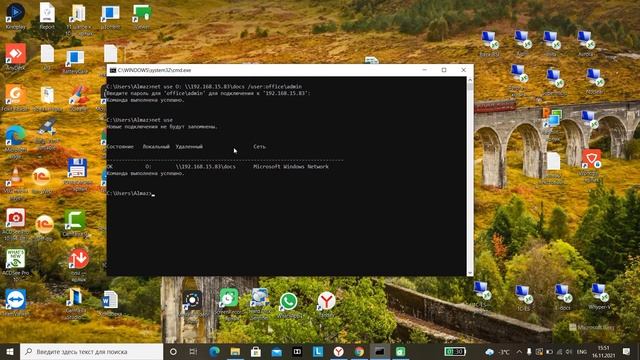Open the Word document desktop icon

pos(109,300)
